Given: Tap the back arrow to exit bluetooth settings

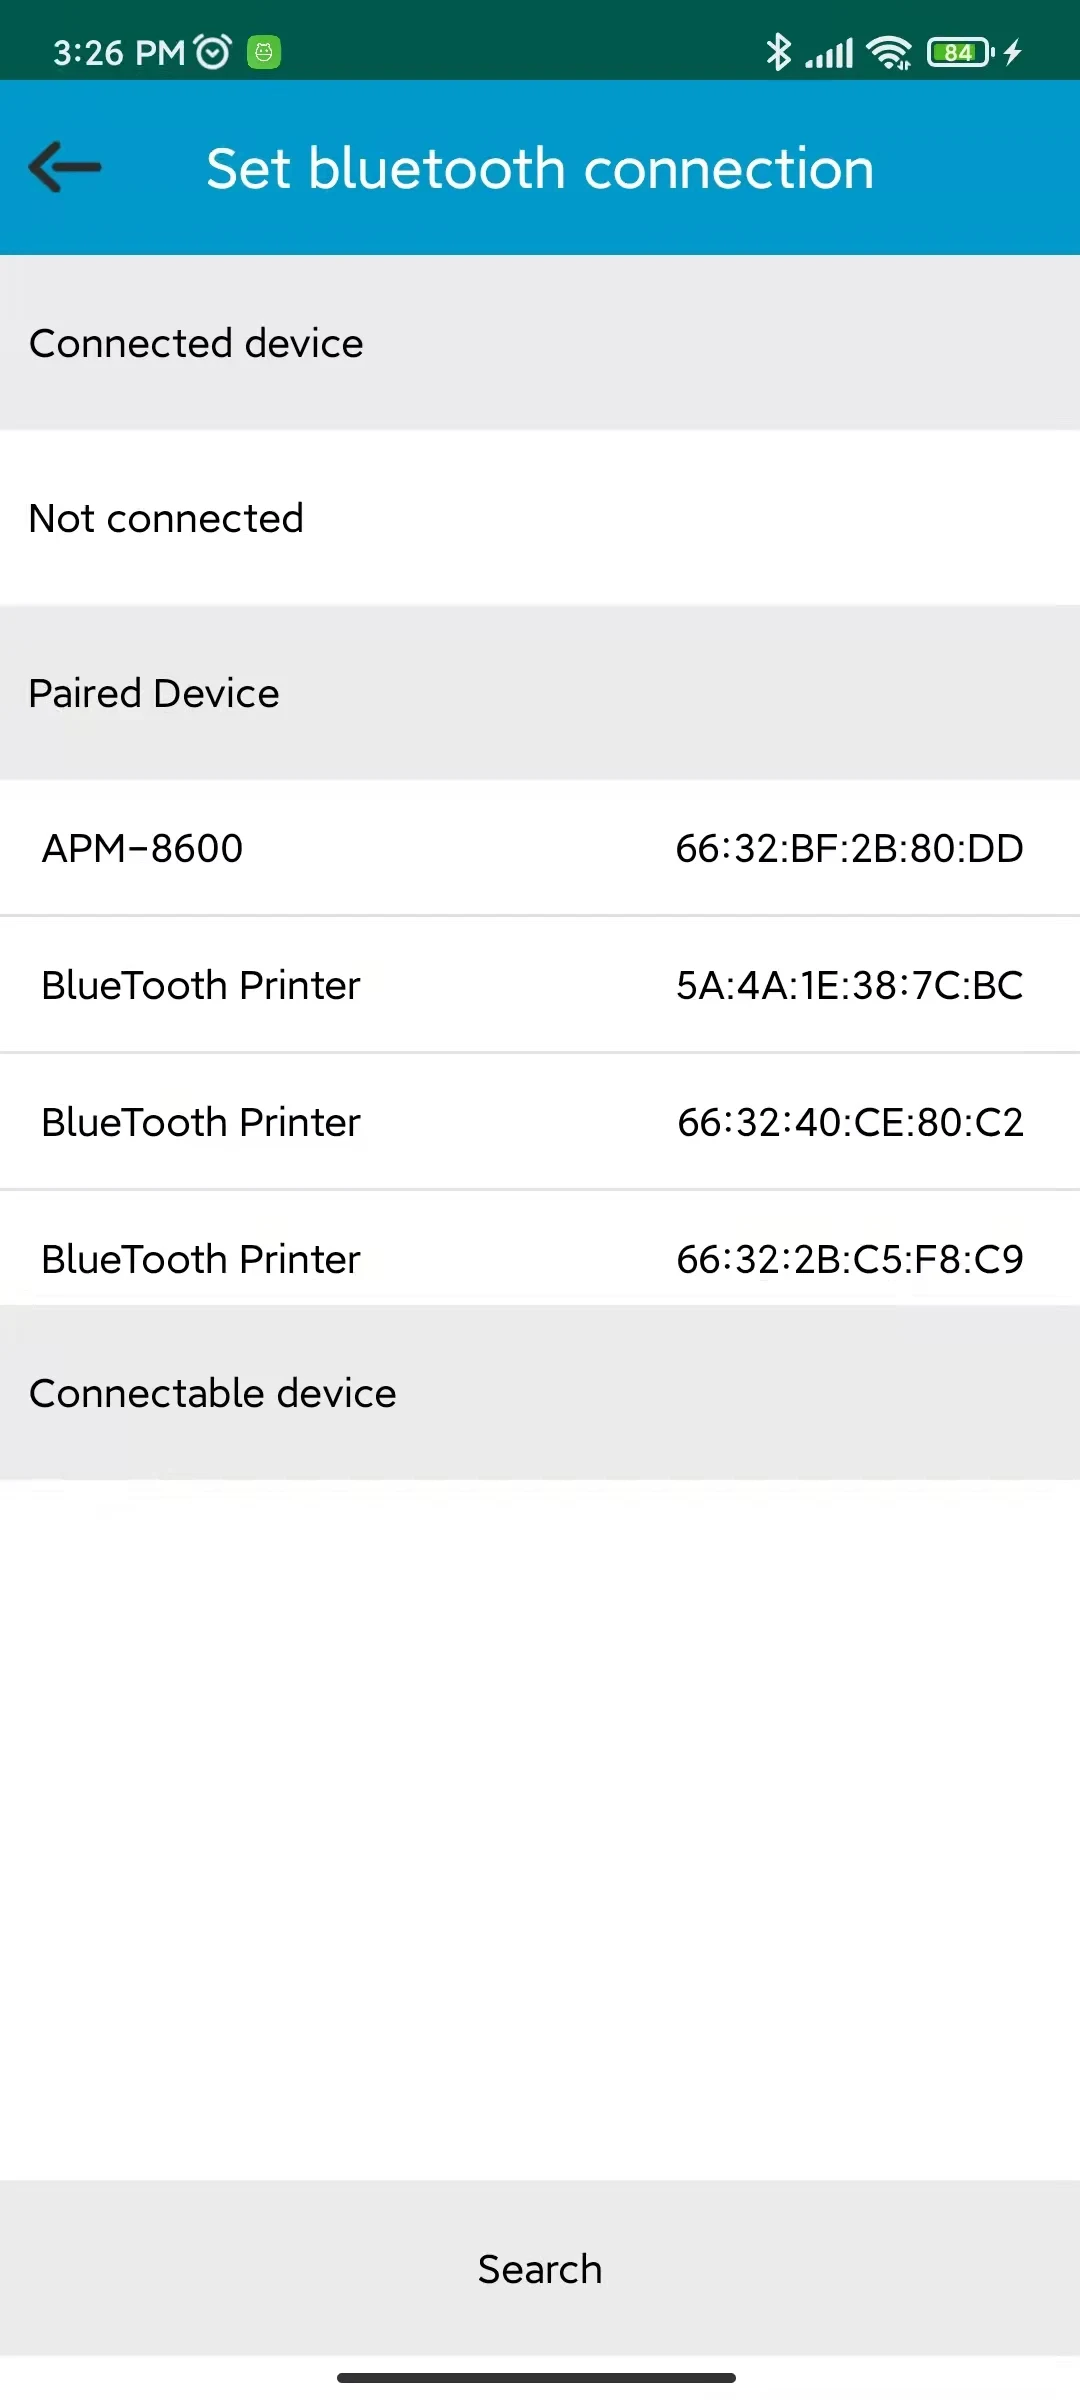Looking at the screenshot, I should pos(63,167).
